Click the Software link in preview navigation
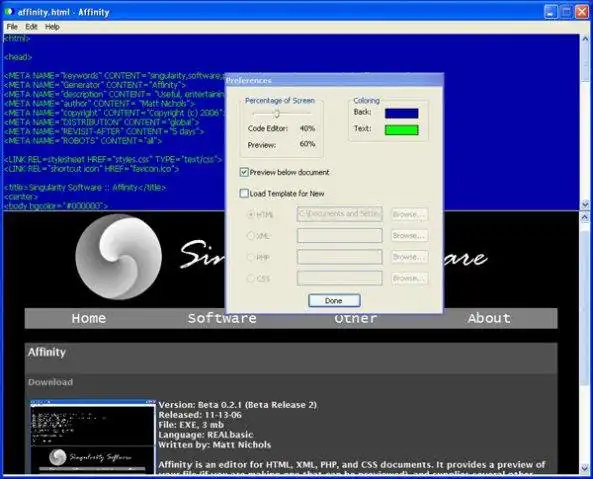This screenshot has width=593, height=479. click(x=222, y=318)
